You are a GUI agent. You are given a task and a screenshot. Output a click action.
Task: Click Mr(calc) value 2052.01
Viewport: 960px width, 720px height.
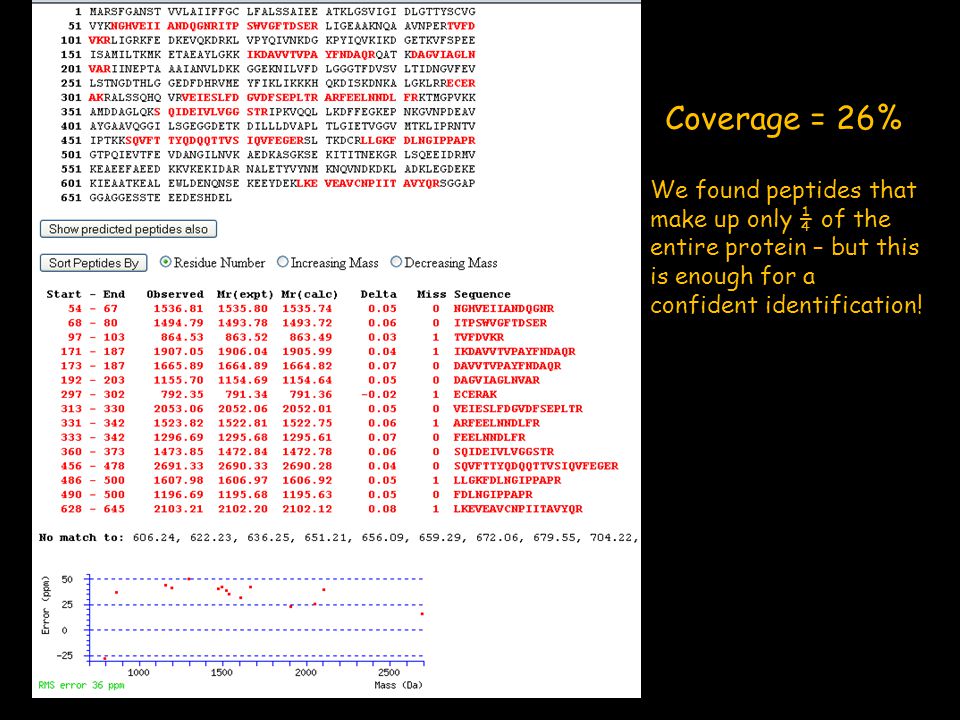pyautogui.click(x=307, y=408)
